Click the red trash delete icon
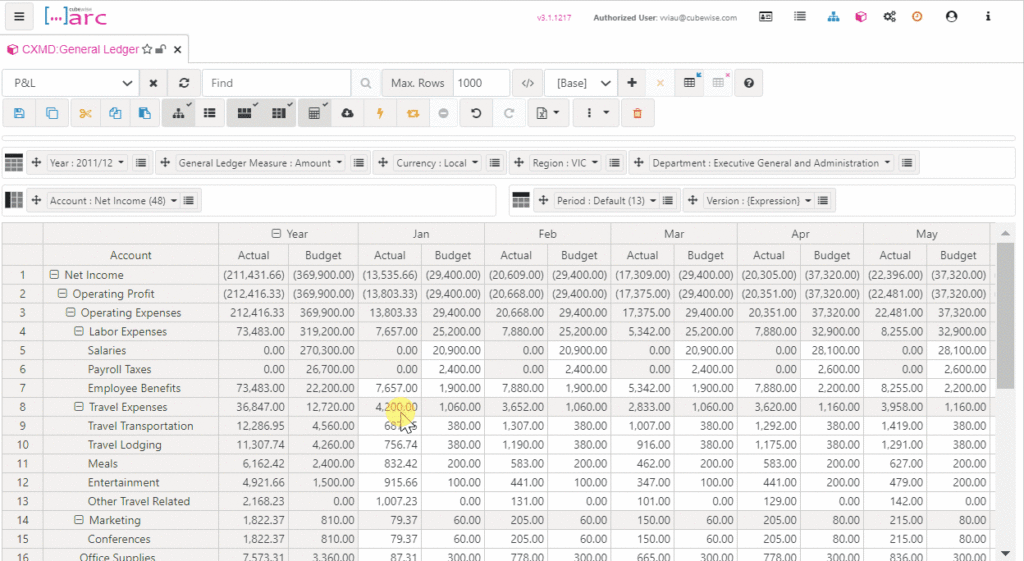 click(x=637, y=113)
